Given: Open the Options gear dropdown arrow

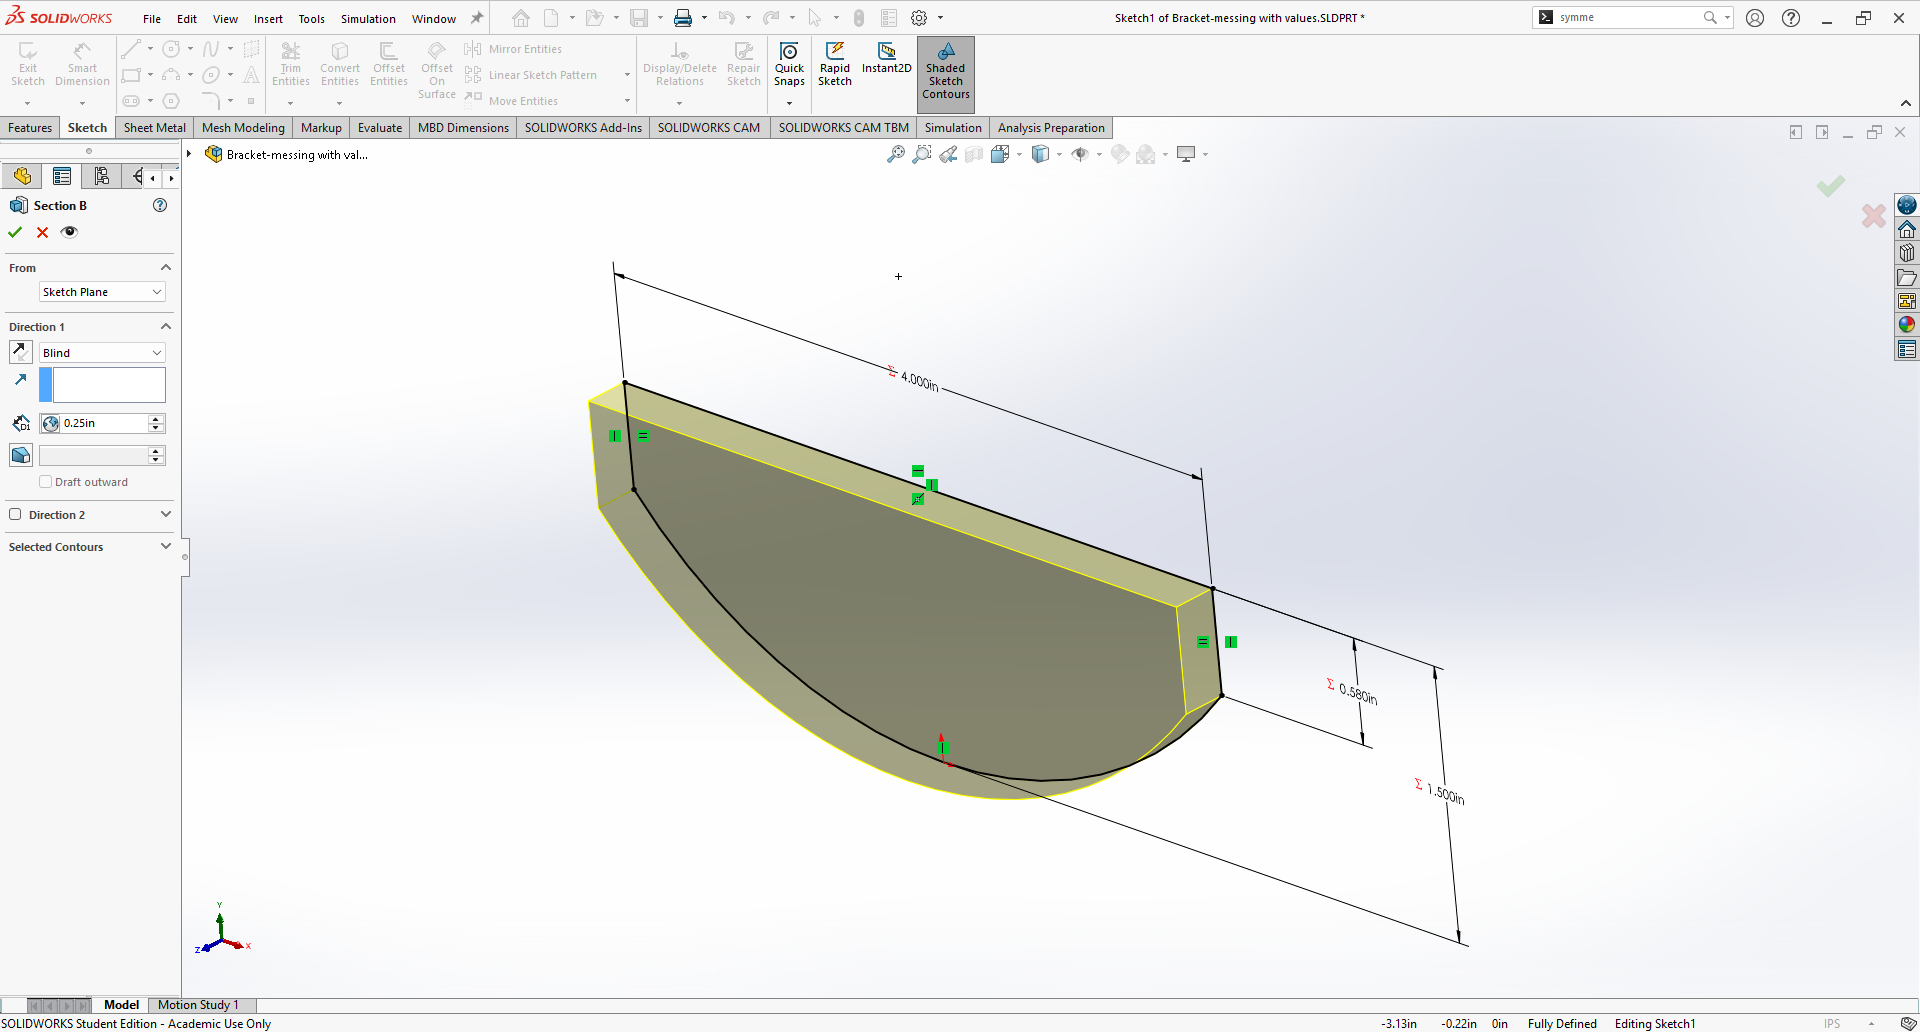Looking at the screenshot, I should [940, 18].
